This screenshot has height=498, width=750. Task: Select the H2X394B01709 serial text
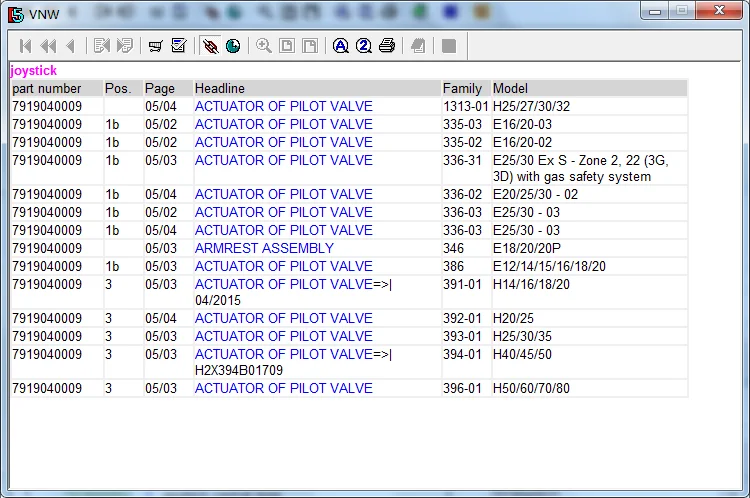pyautogui.click(x=239, y=371)
